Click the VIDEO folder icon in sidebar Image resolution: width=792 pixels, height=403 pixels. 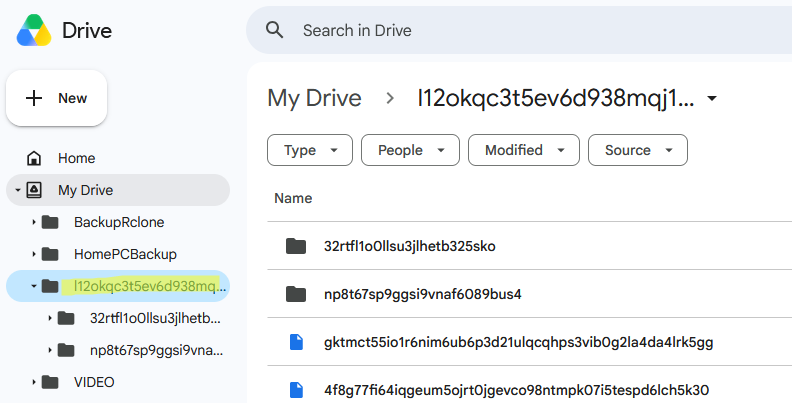[x=50, y=382]
